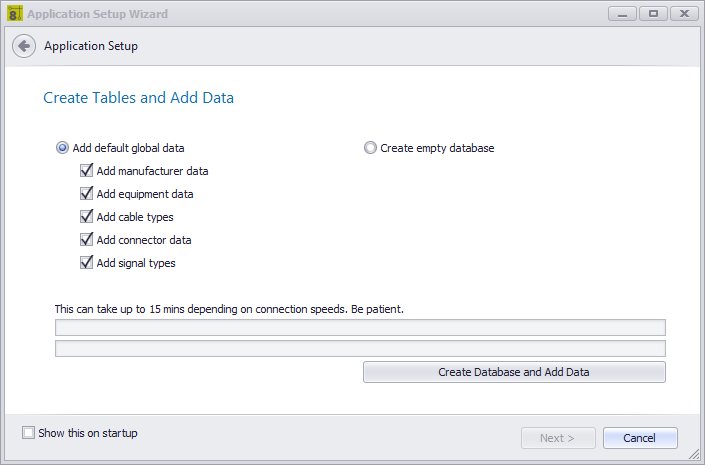Click the Create Tables and Add Data heading
This screenshot has width=705, height=465.
[138, 98]
